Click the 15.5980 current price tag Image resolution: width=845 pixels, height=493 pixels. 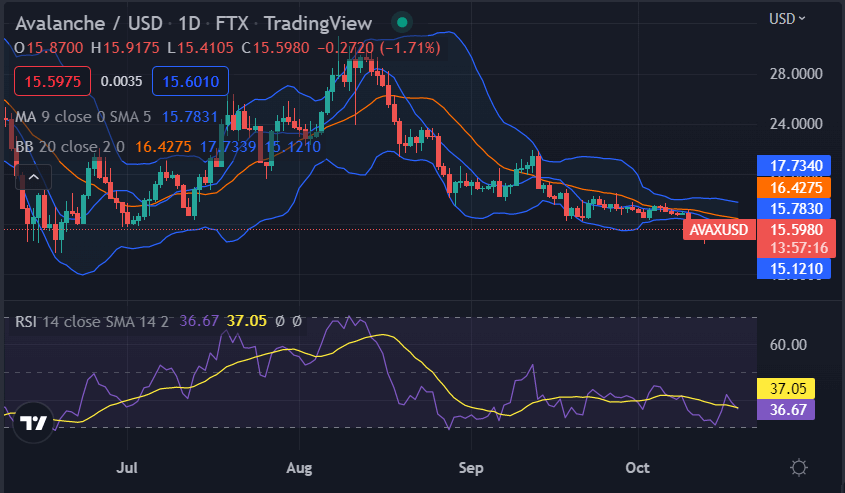(x=796, y=230)
